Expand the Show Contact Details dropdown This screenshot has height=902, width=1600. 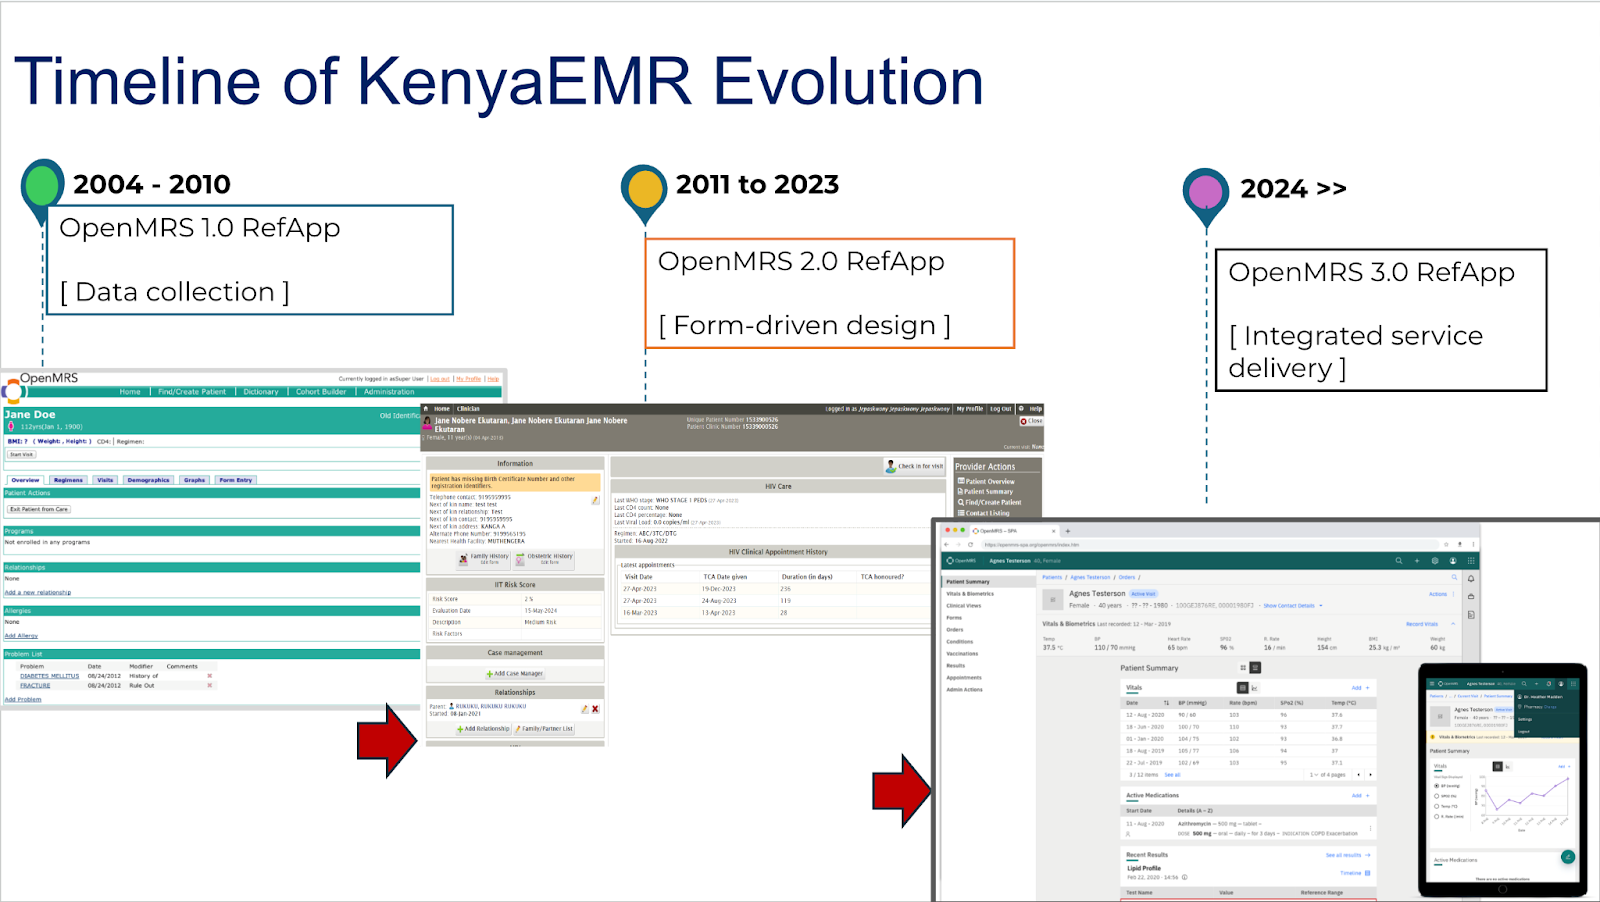pyautogui.click(x=1292, y=606)
